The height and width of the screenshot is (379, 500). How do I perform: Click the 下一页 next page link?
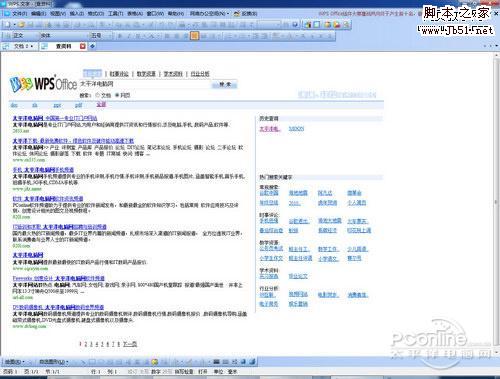coord(130,344)
